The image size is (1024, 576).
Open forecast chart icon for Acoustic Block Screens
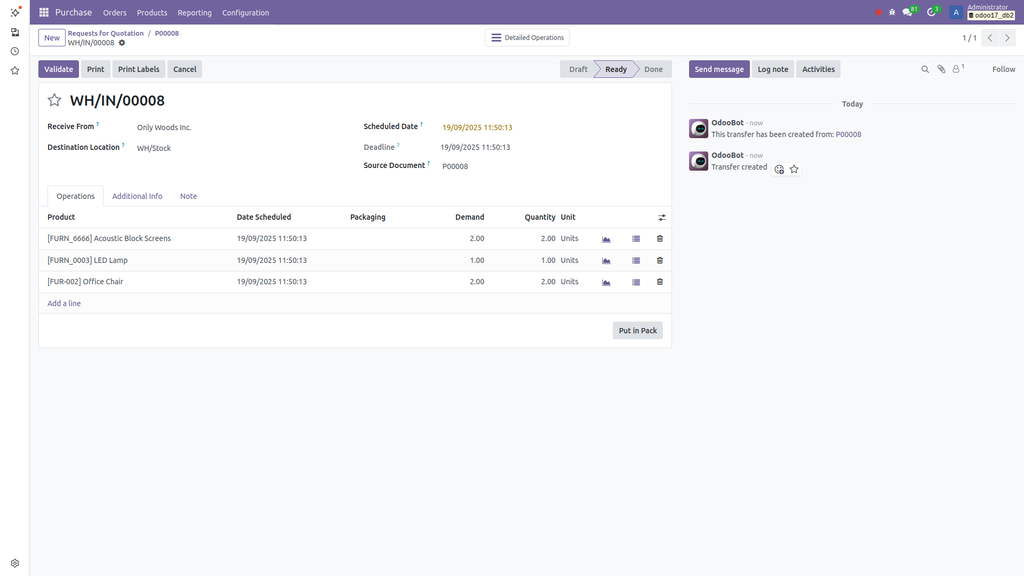click(606, 239)
